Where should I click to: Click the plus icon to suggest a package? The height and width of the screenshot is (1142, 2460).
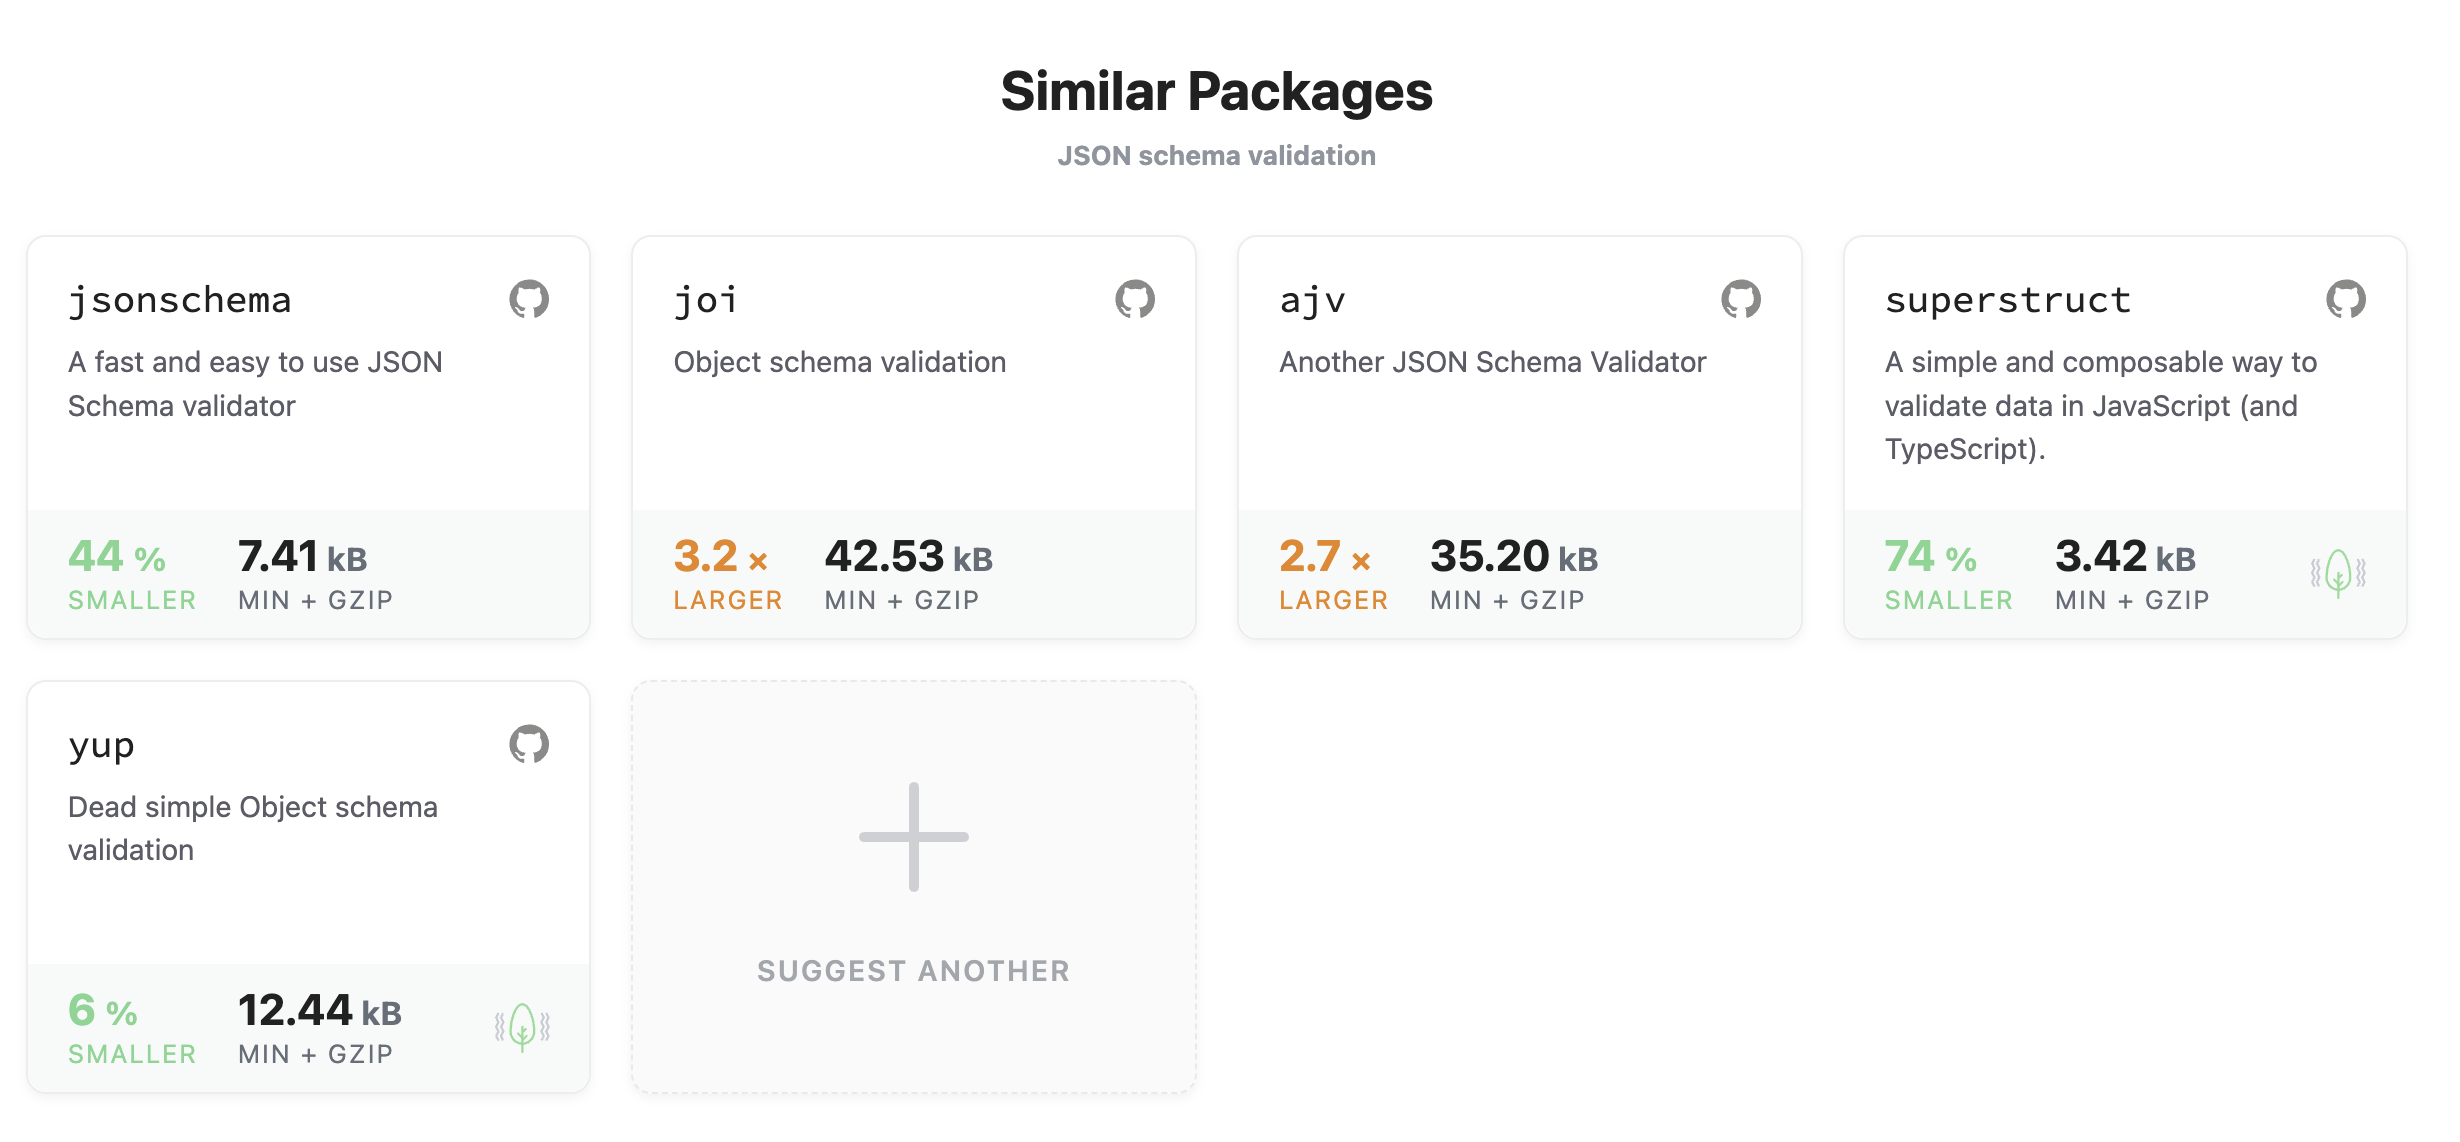click(x=914, y=837)
